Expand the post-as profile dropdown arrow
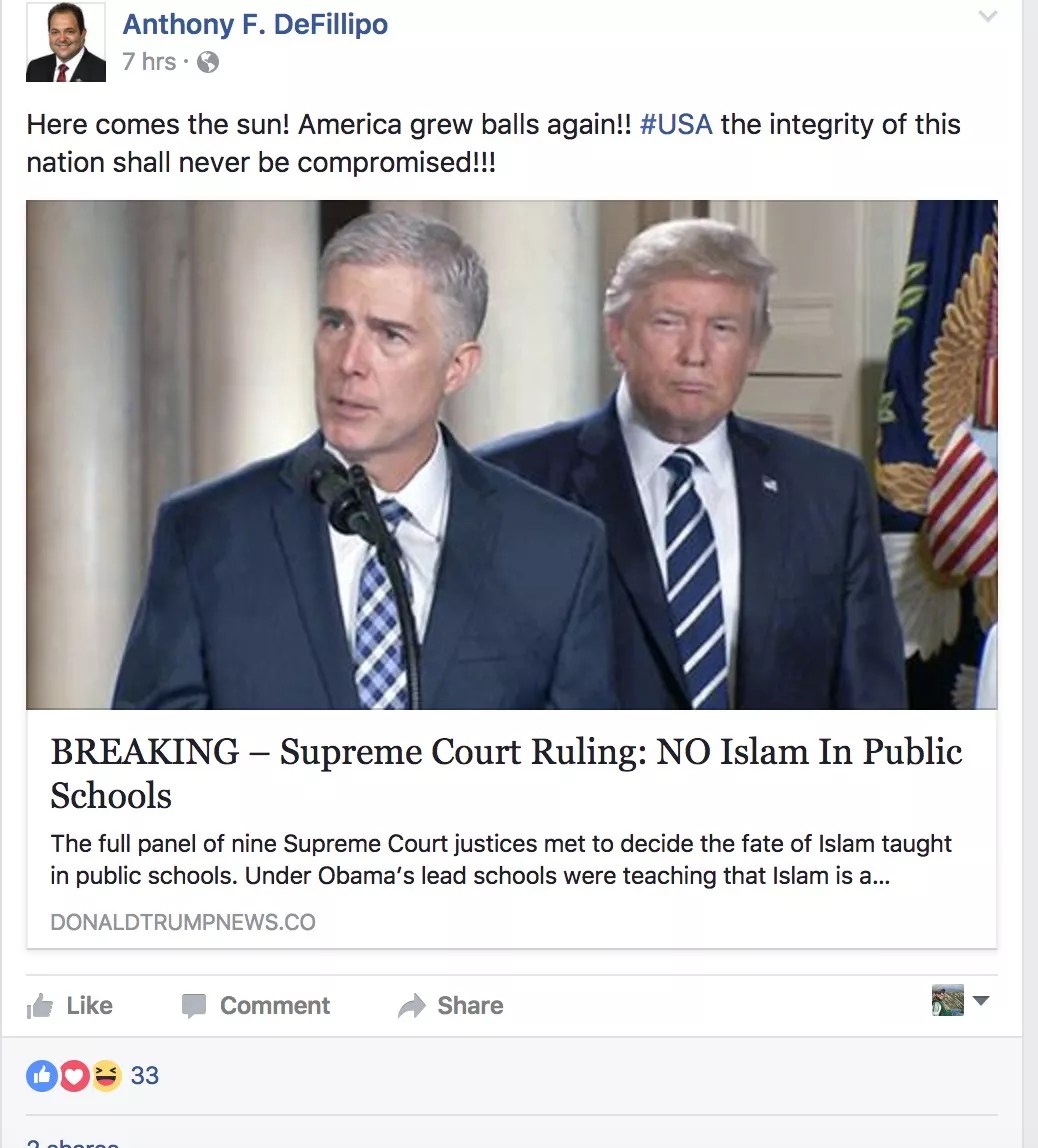This screenshot has height=1148, width=1038. pos(981,1000)
